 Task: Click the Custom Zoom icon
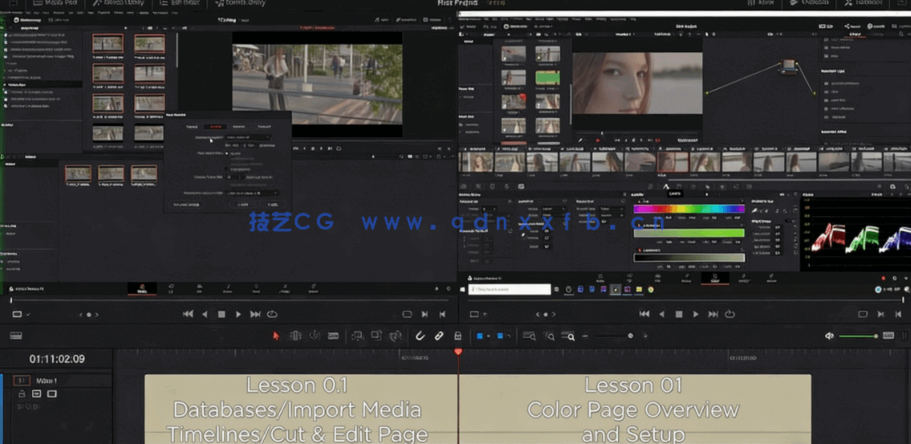point(568,336)
